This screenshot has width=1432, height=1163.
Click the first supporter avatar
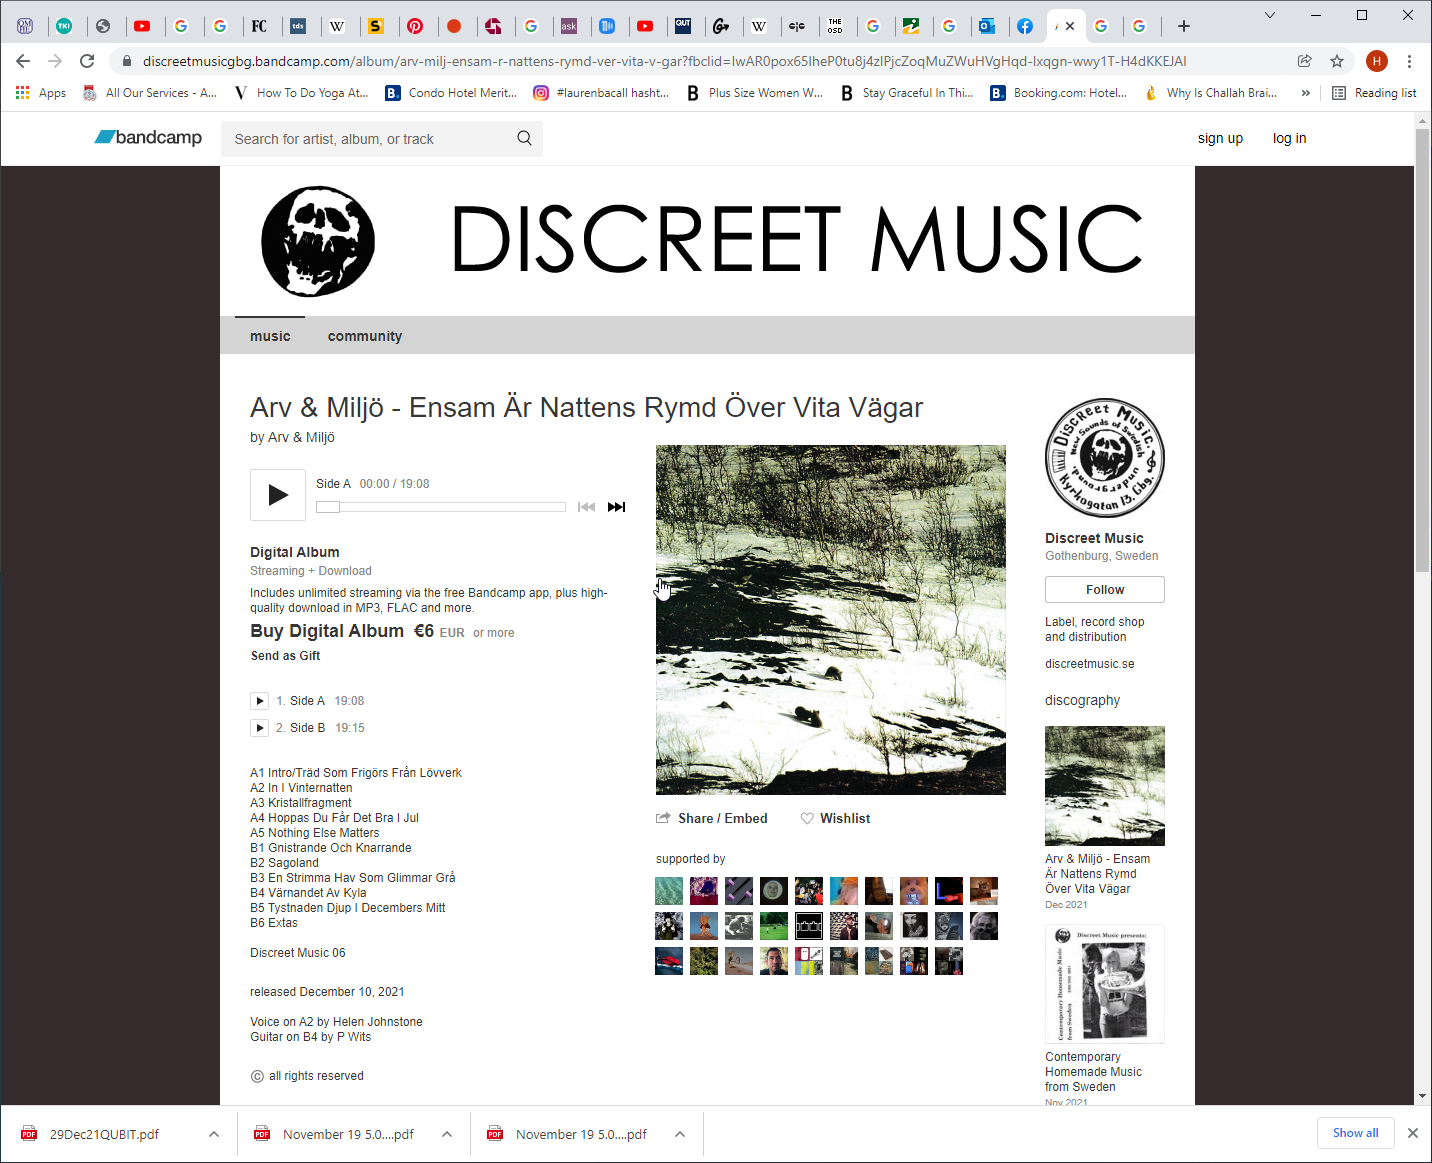click(669, 891)
